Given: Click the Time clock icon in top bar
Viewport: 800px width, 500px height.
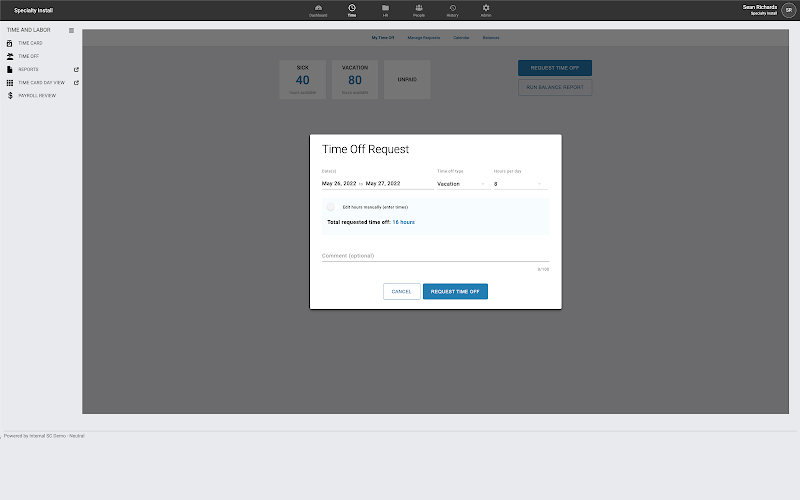Looking at the screenshot, I should point(351,10).
